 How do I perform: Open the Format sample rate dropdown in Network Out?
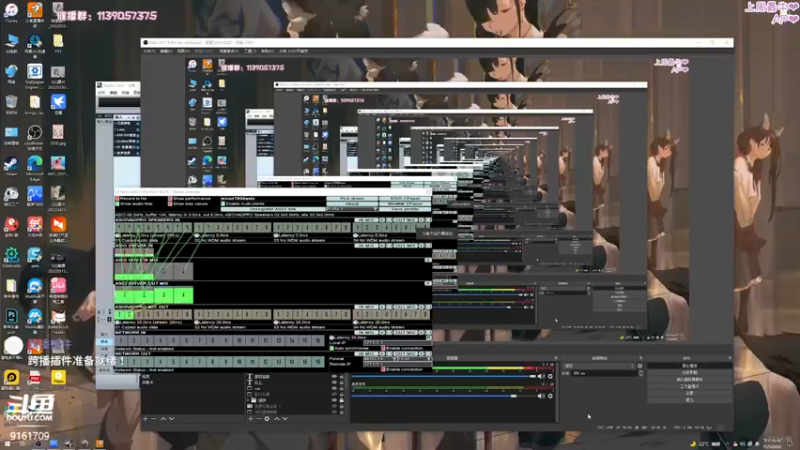[380, 359]
